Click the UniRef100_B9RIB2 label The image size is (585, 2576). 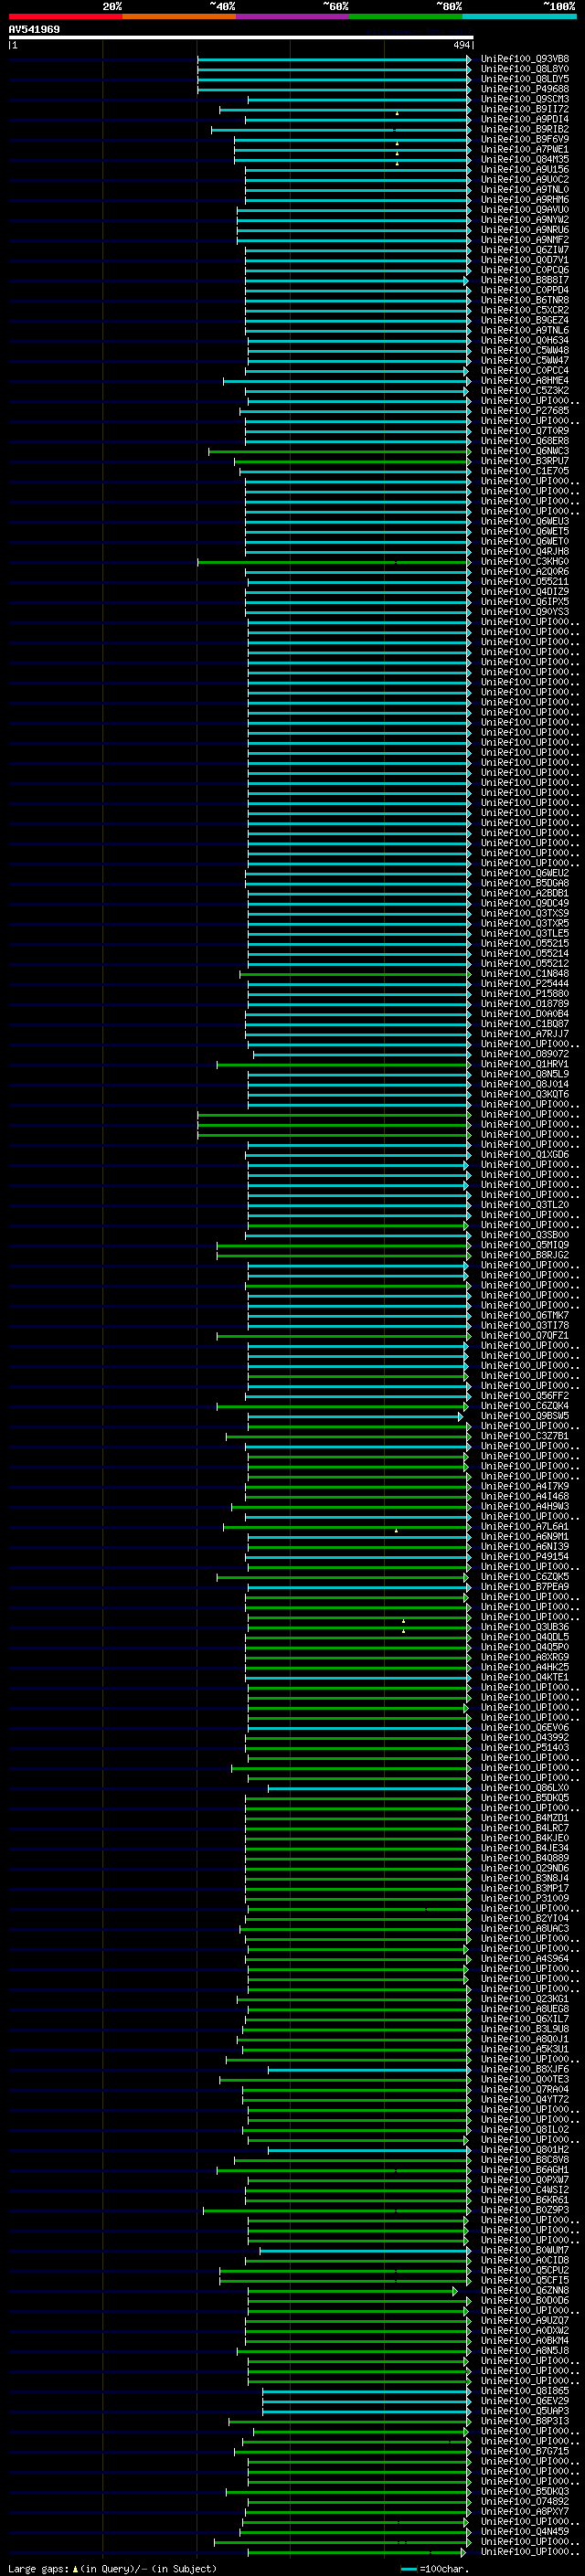pyautogui.click(x=525, y=129)
